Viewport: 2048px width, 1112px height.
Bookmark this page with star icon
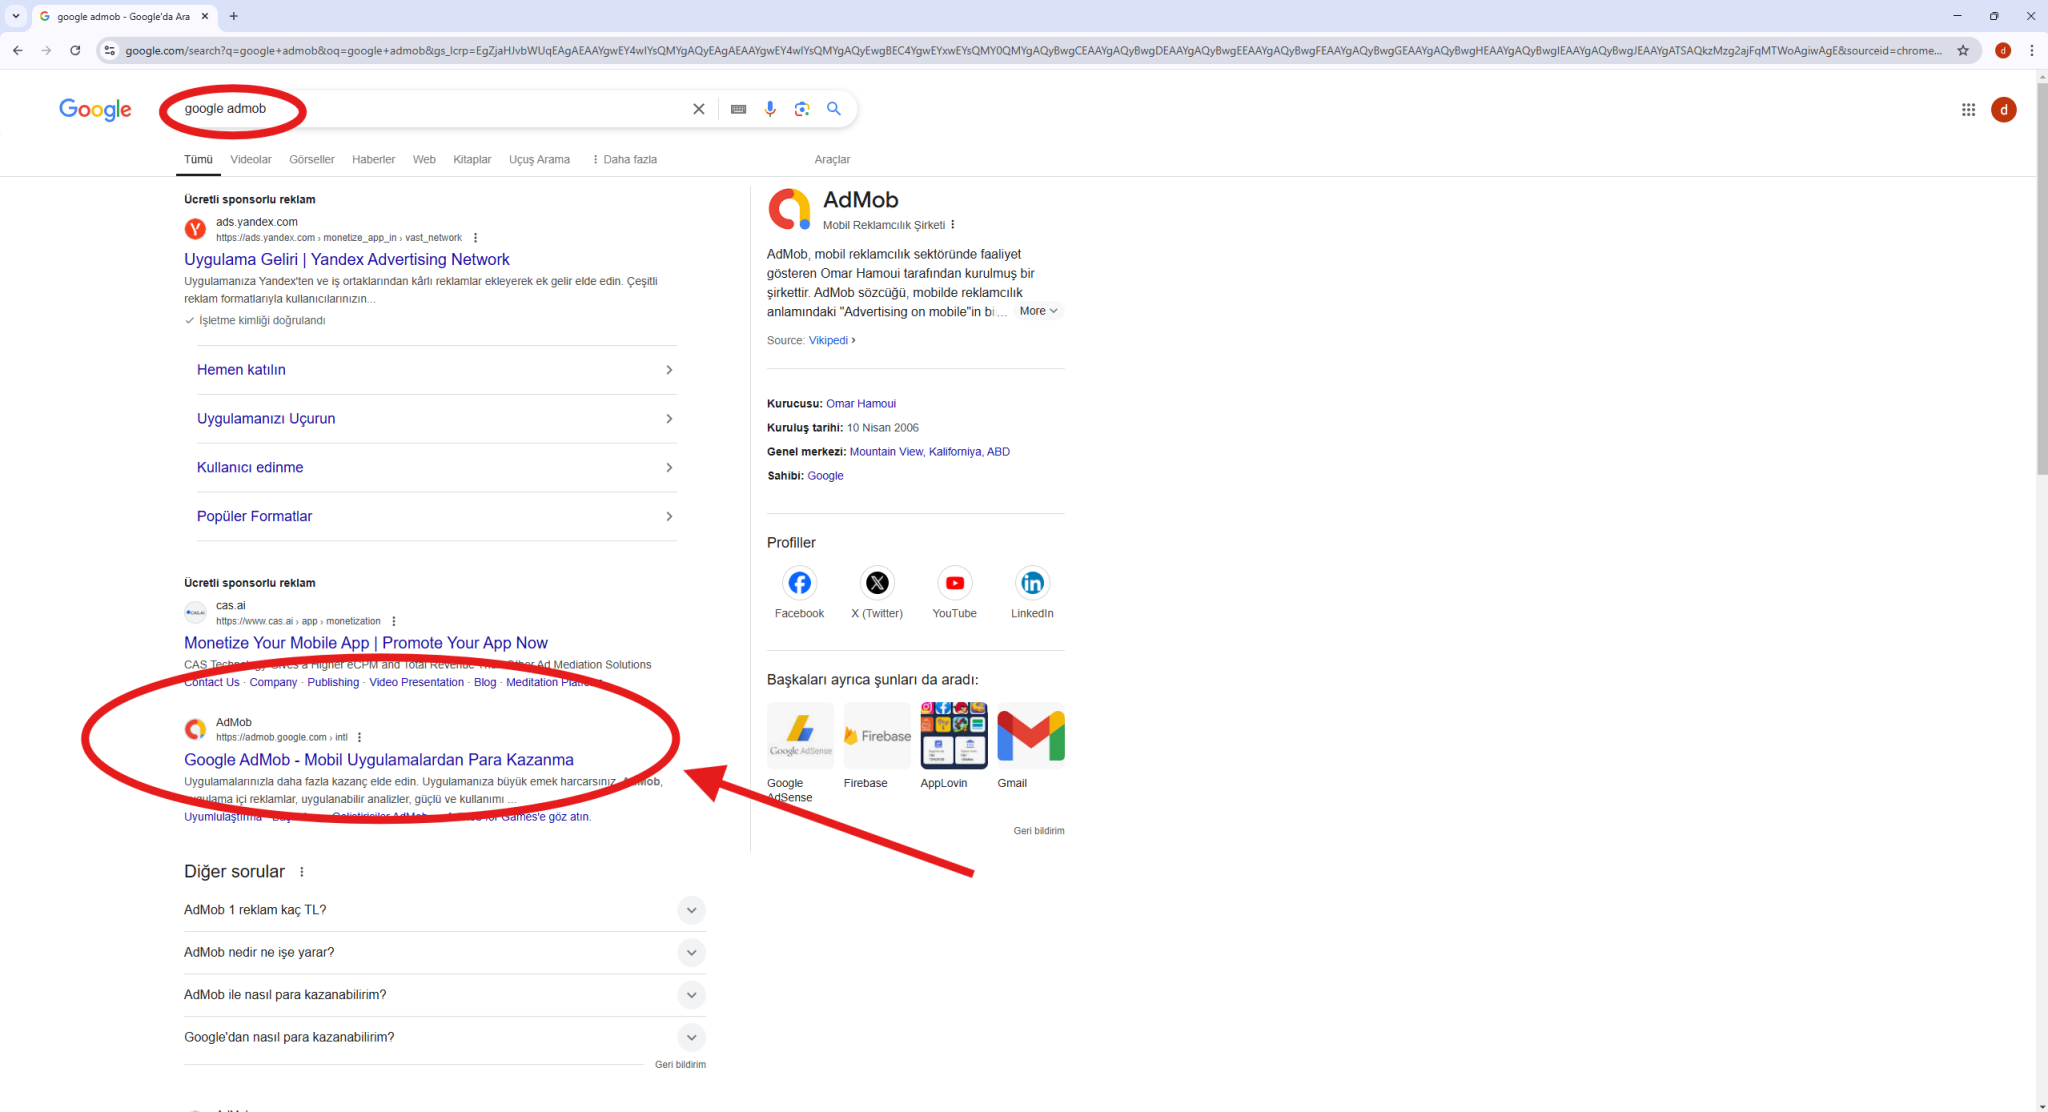coord(1963,50)
